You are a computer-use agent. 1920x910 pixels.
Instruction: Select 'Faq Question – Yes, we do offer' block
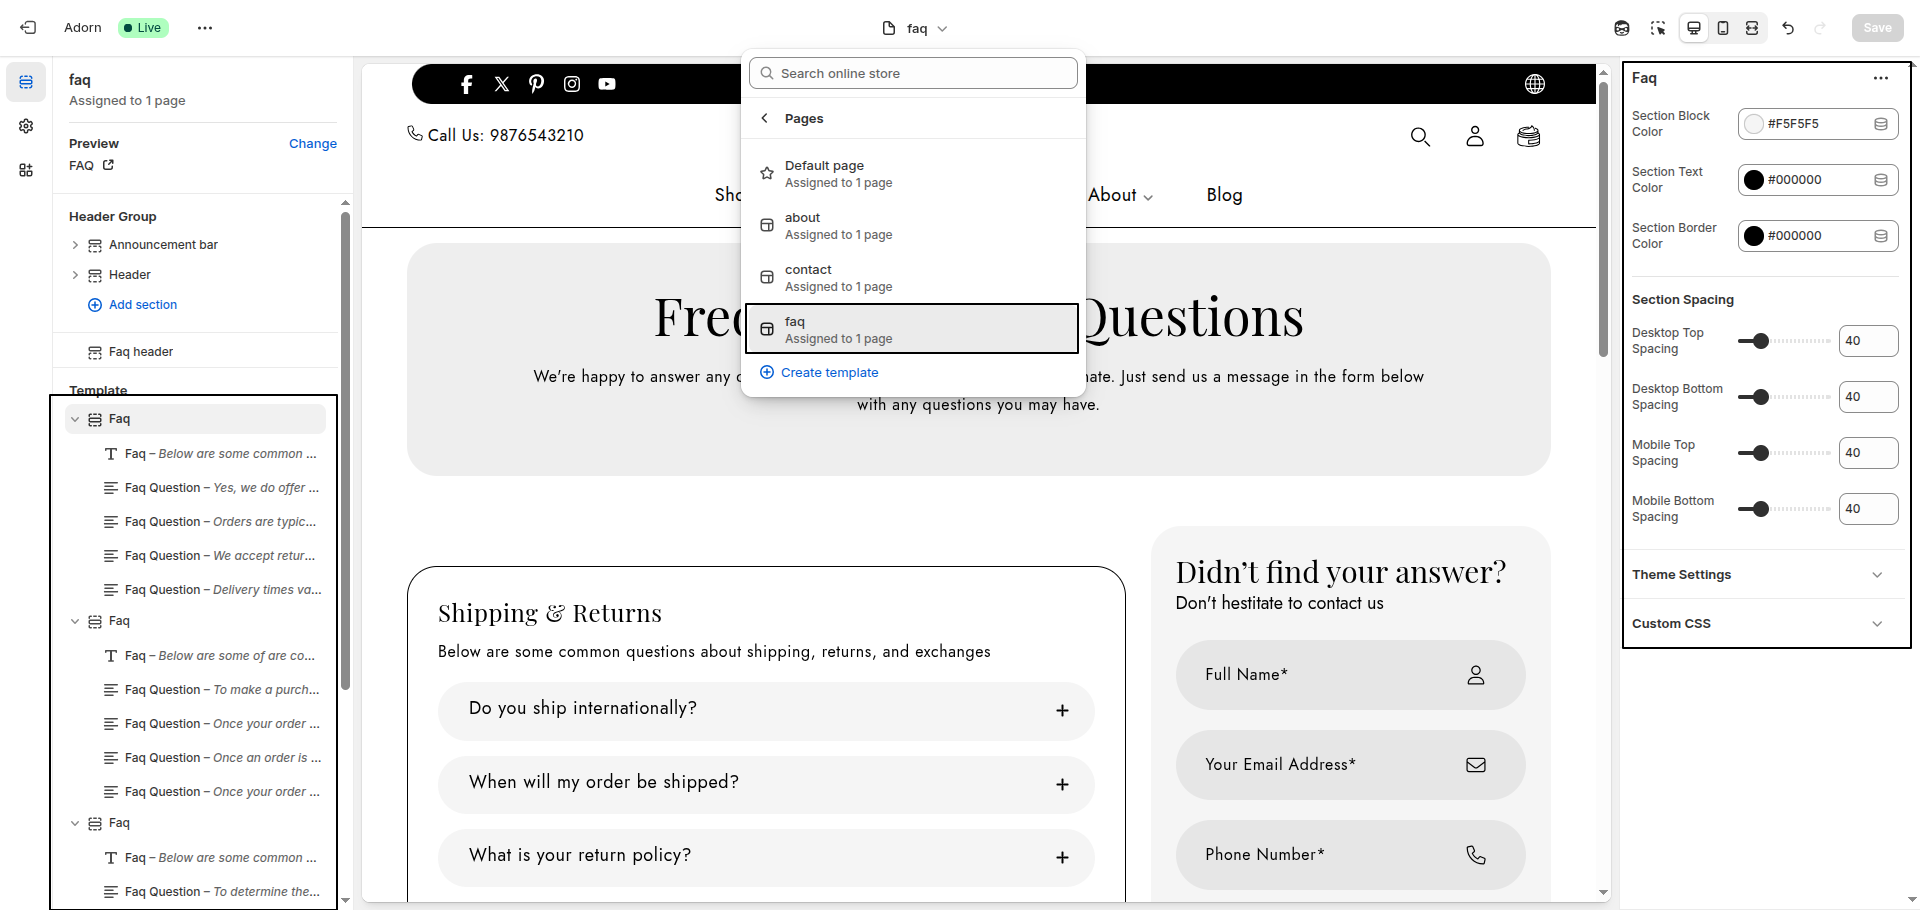[210, 488]
